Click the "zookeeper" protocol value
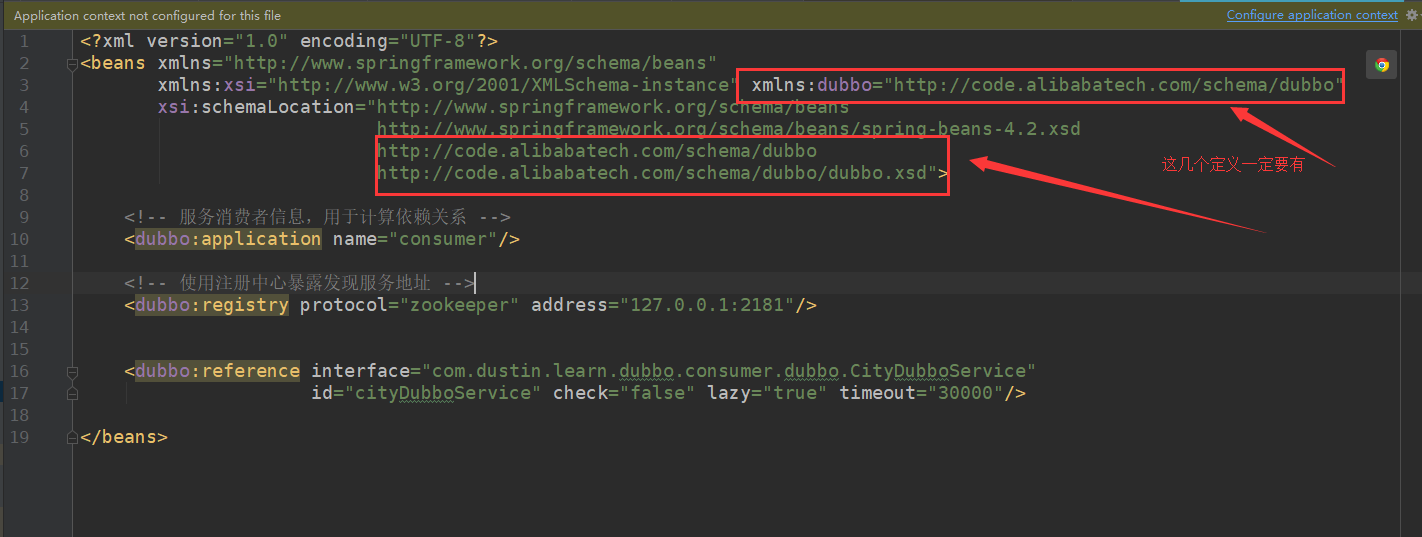The image size is (1422, 537). tap(459, 305)
